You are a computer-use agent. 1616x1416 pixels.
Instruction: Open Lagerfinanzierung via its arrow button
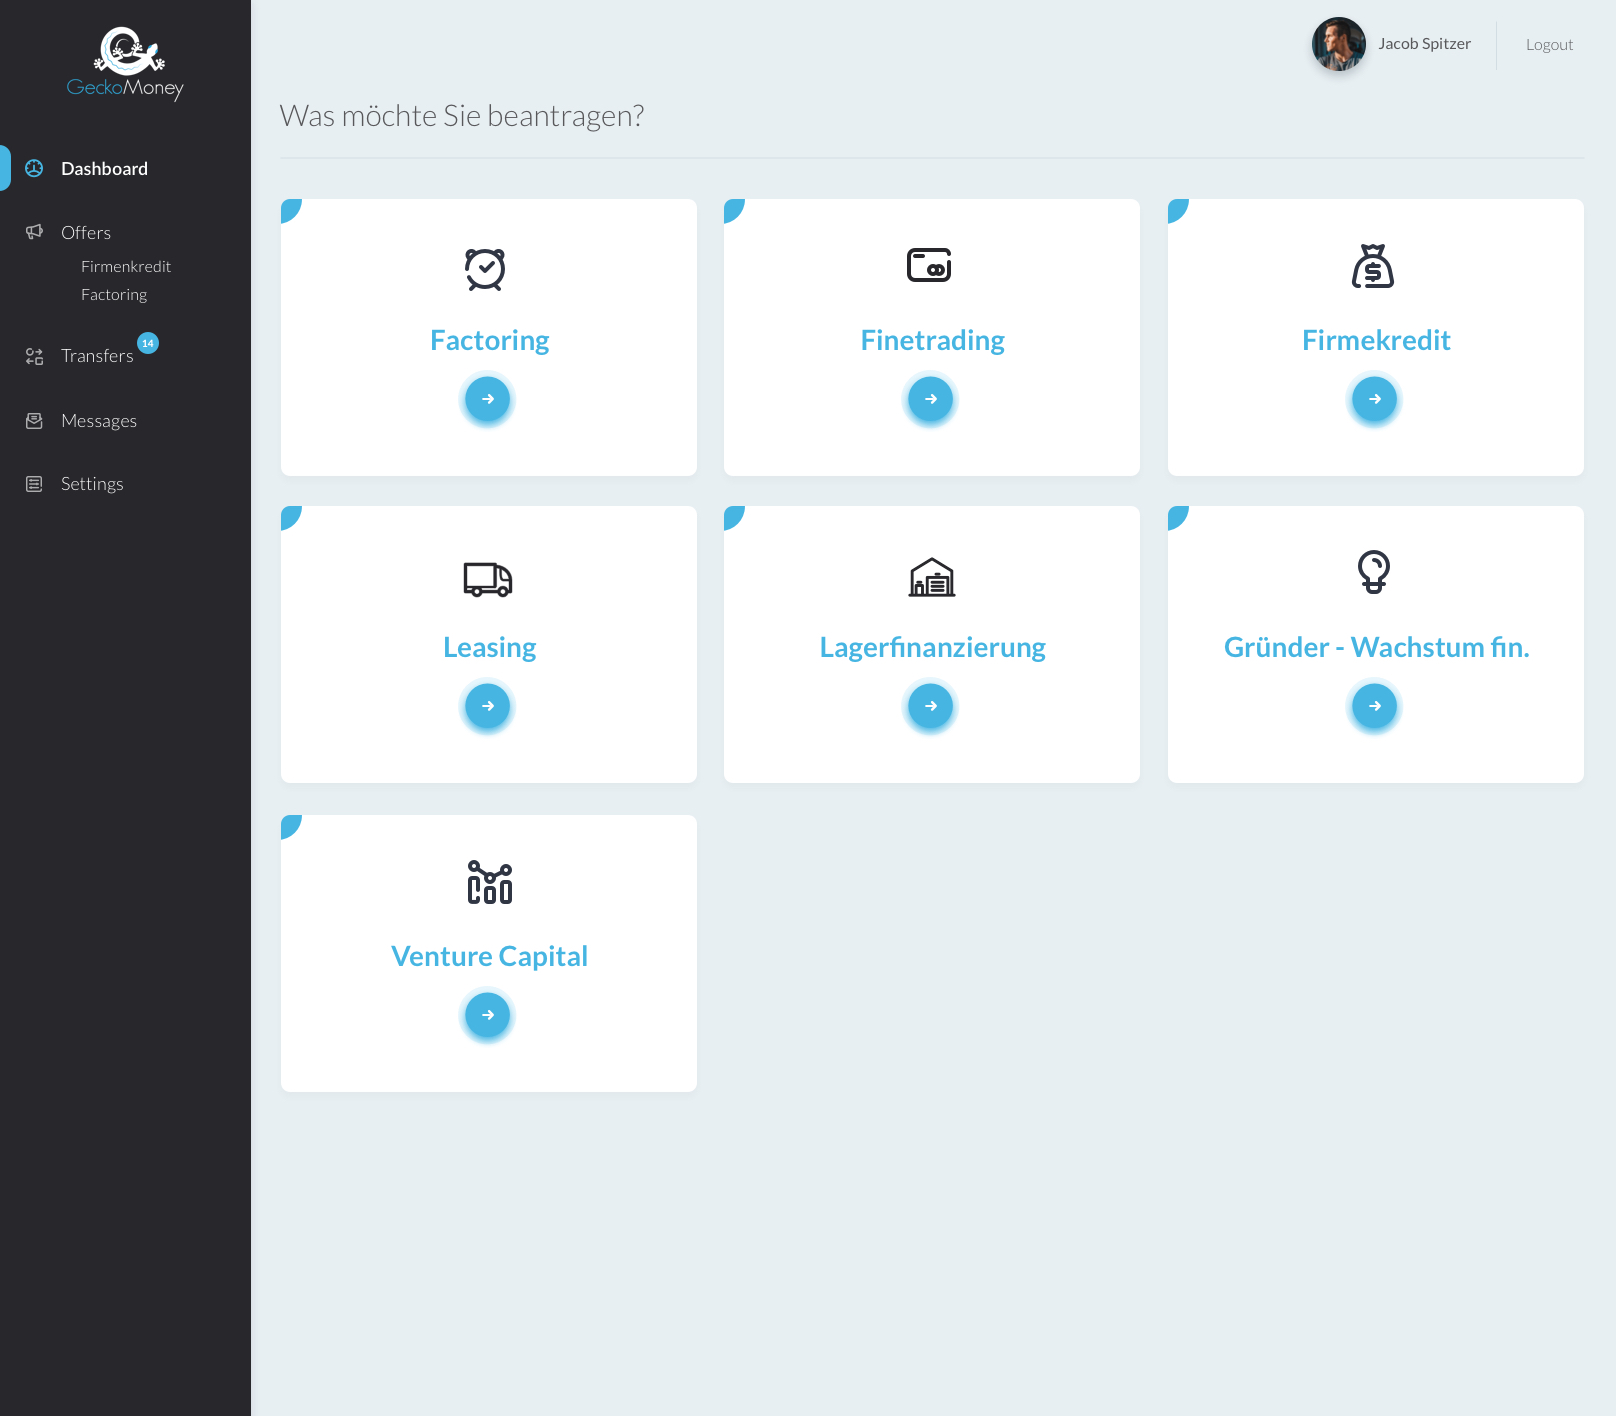(x=931, y=706)
